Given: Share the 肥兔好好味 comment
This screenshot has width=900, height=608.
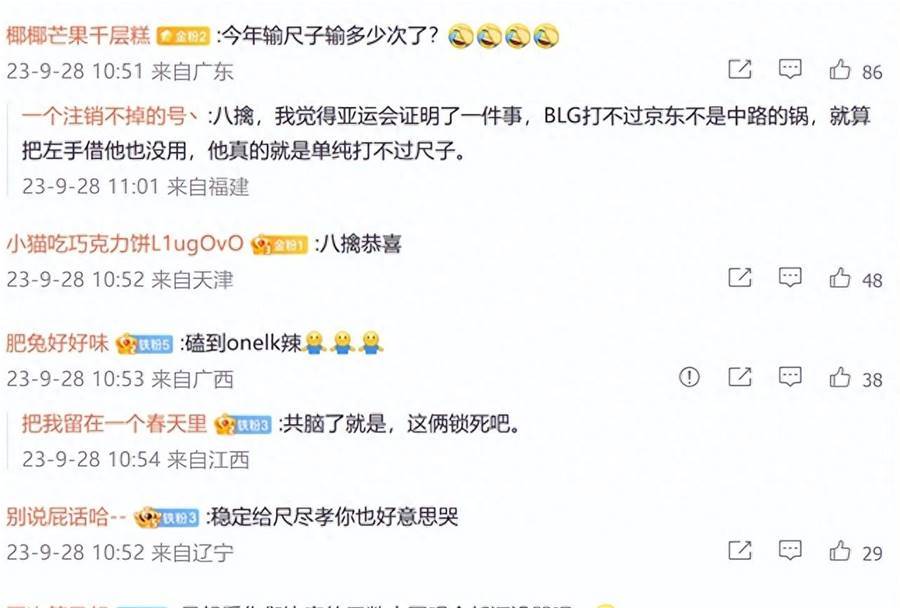Looking at the screenshot, I should [740, 377].
